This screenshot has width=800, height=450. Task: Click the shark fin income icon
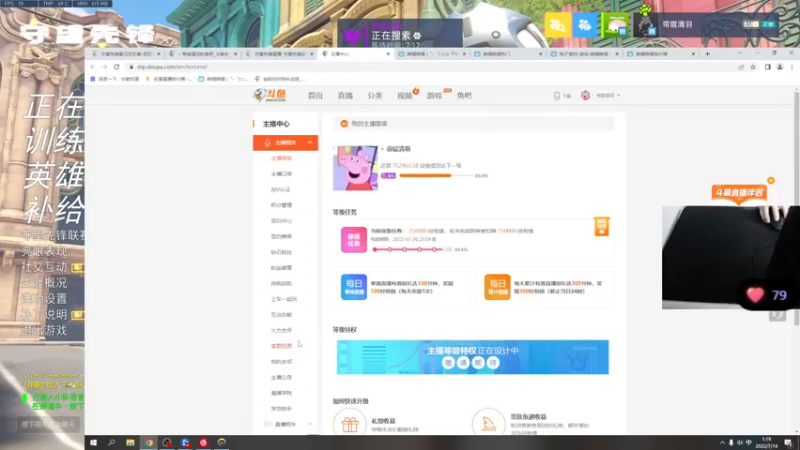click(x=489, y=423)
